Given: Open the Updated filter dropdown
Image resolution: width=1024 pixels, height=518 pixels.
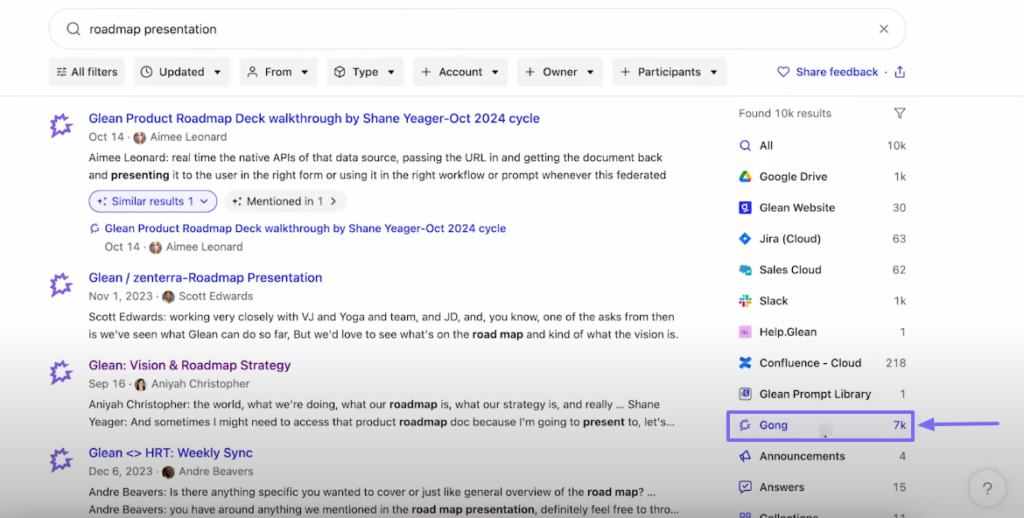Looking at the screenshot, I should pyautogui.click(x=182, y=72).
